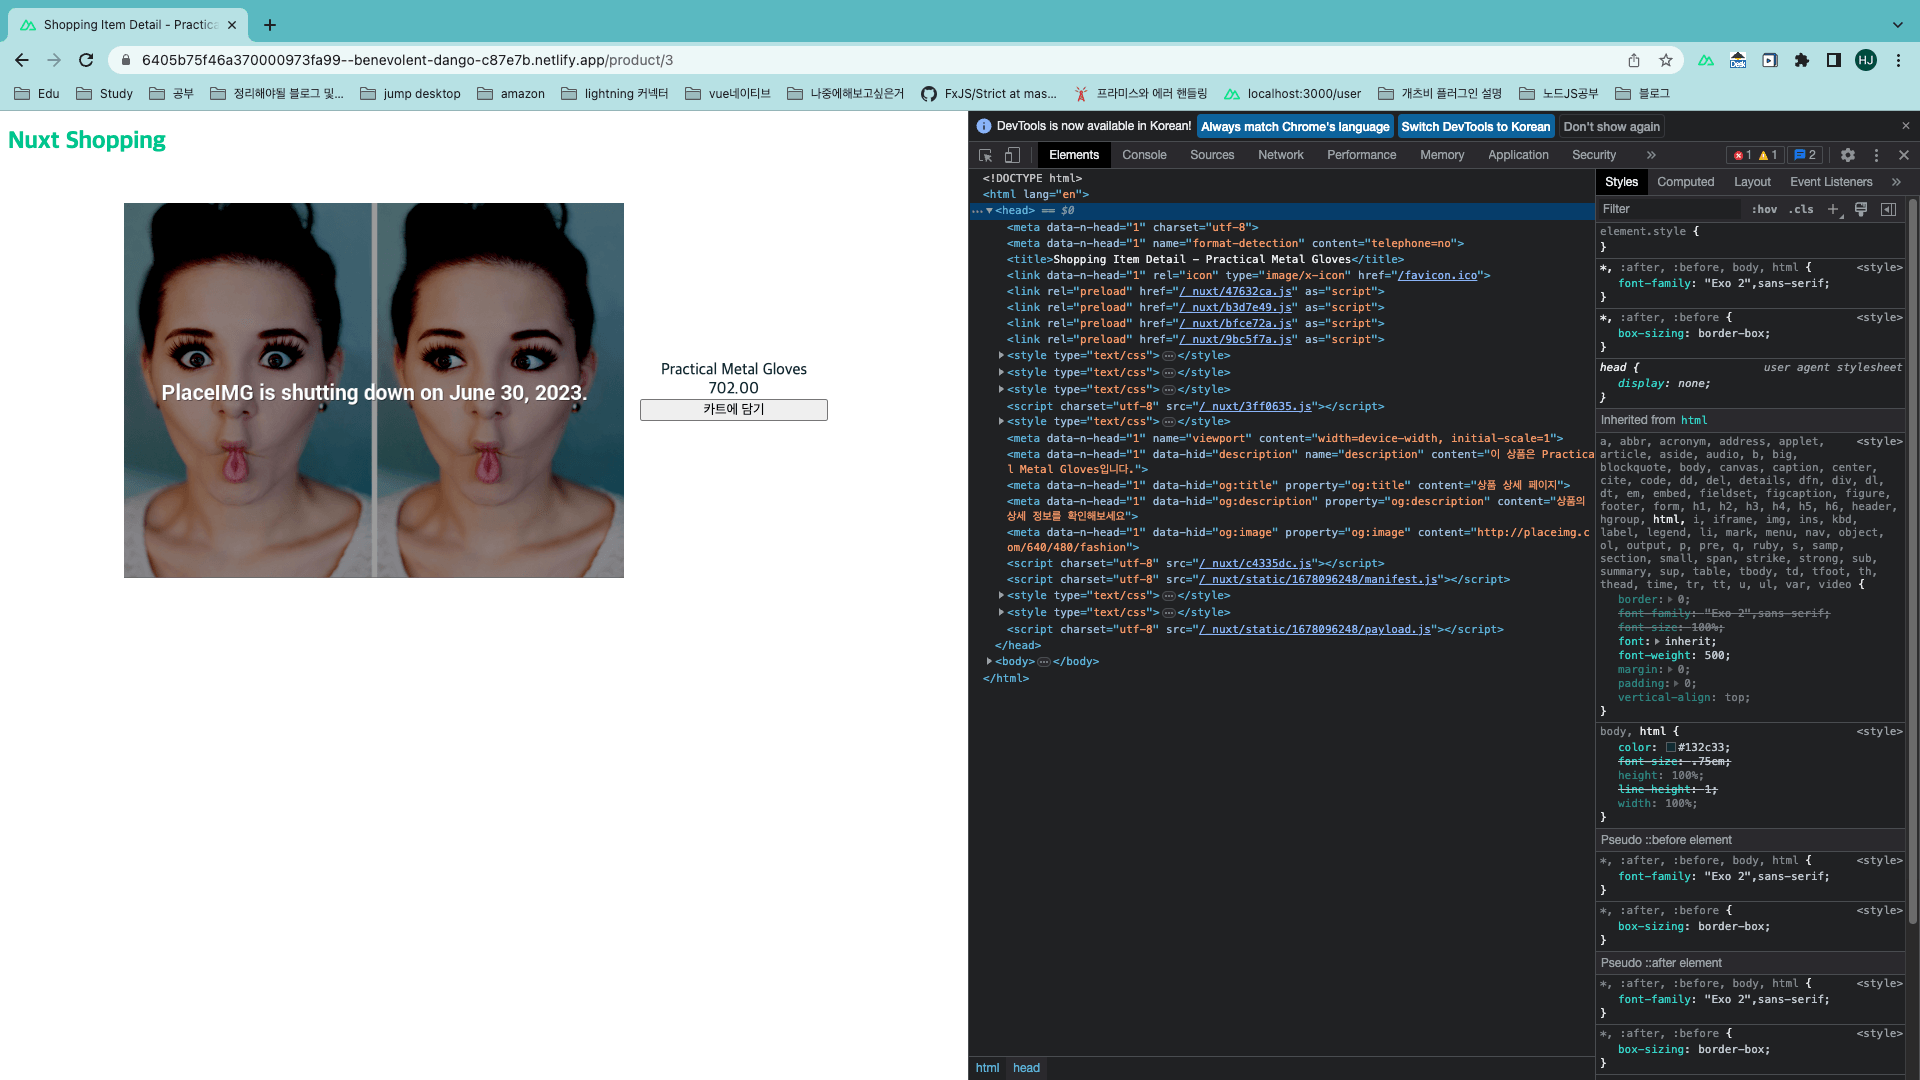Dismiss the DevTools language infobar
The image size is (1920, 1080).
click(1906, 126)
